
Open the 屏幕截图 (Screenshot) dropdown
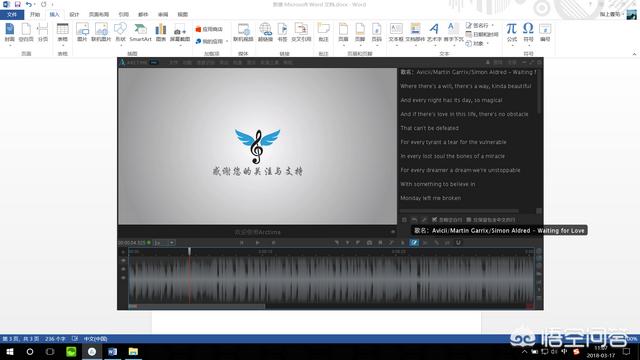tap(180, 33)
